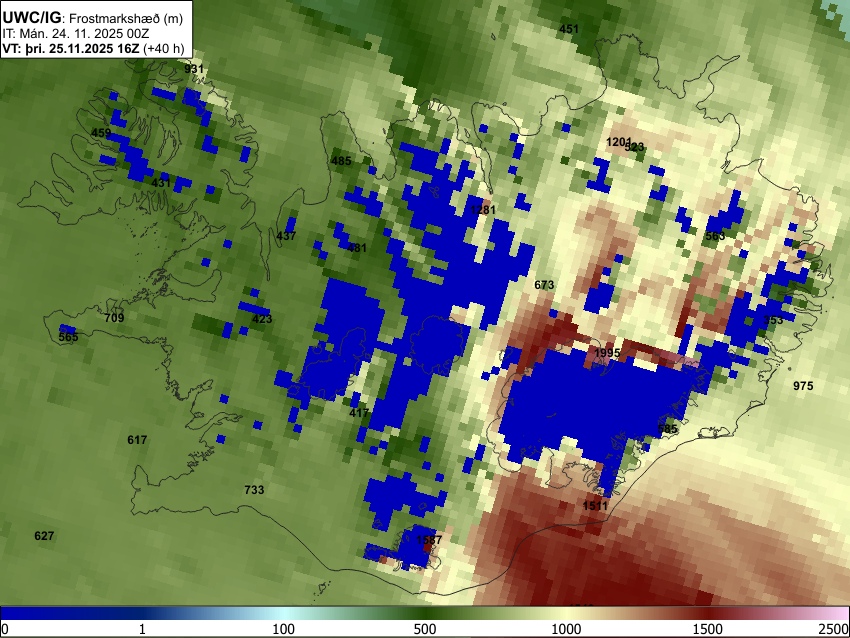Click the map value '733'

(254, 489)
